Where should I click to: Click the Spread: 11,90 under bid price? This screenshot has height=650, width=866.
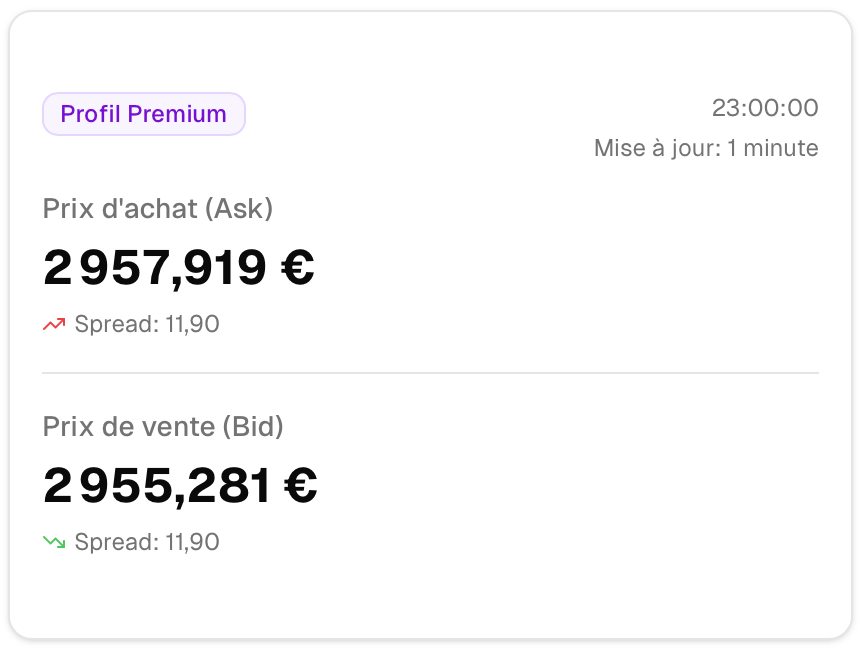[x=147, y=542]
